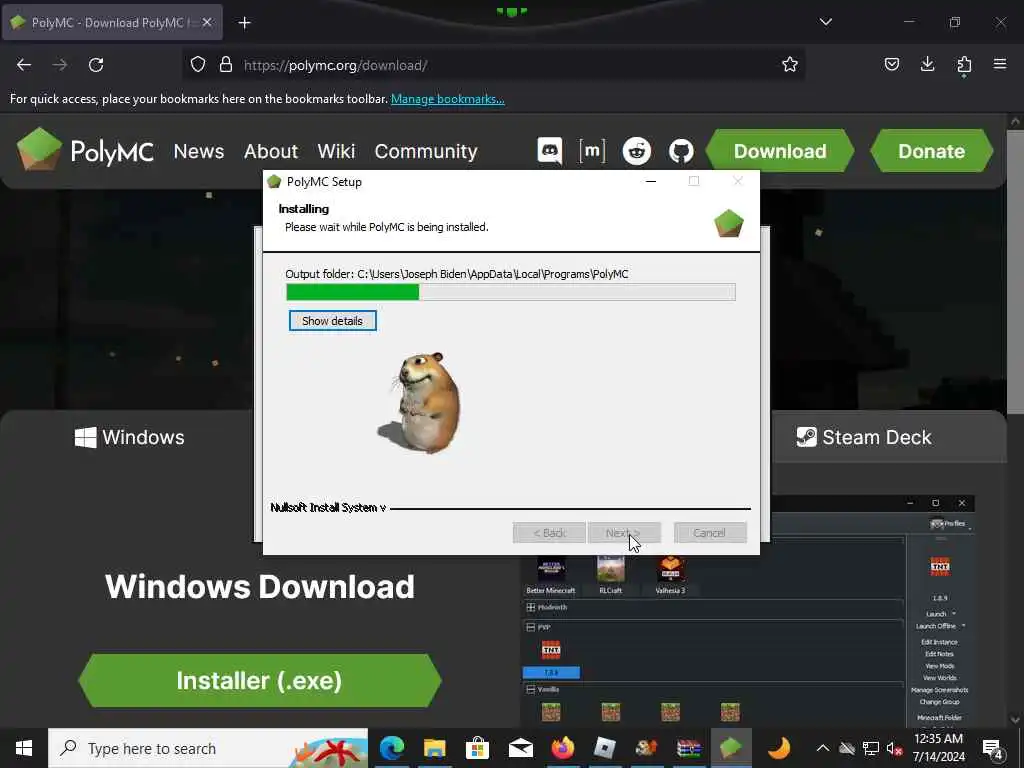Open the Windows Start menu
Viewport: 1024px width, 768px height.
tap(24, 748)
